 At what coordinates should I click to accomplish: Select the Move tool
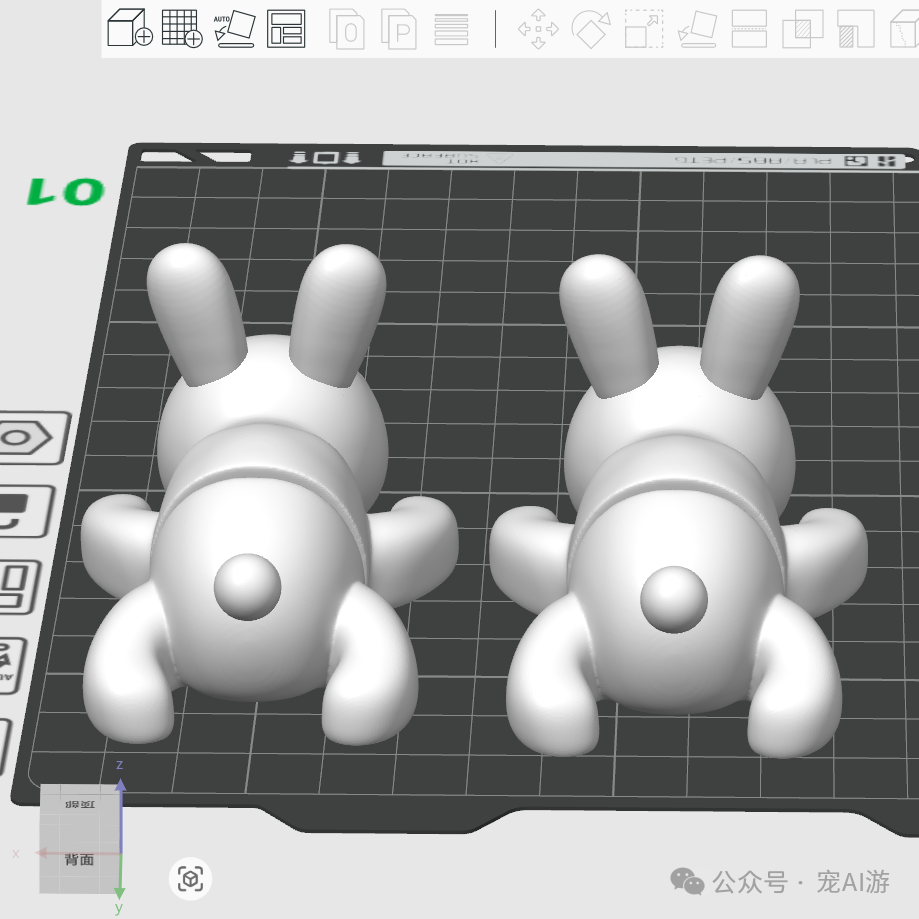(x=540, y=30)
